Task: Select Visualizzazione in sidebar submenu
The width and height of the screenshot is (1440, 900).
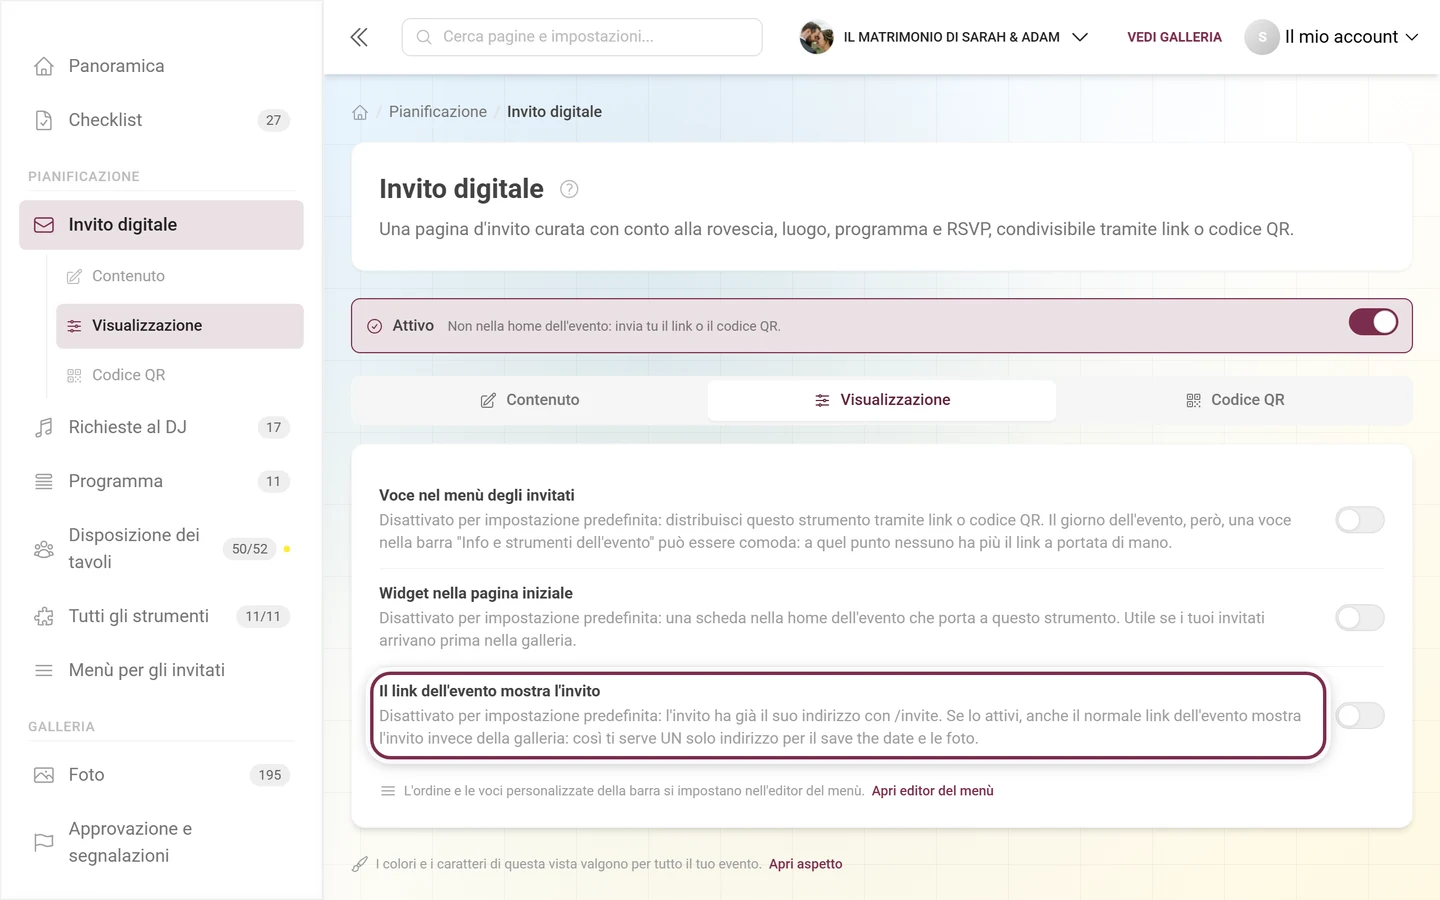Action: (180, 326)
